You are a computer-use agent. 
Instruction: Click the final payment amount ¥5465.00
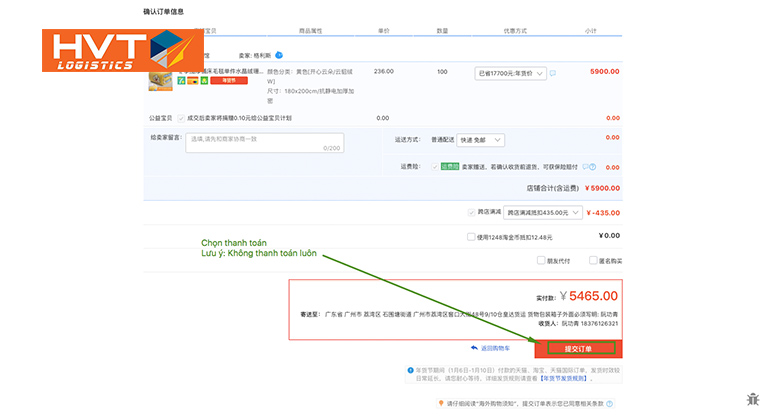tap(589, 296)
